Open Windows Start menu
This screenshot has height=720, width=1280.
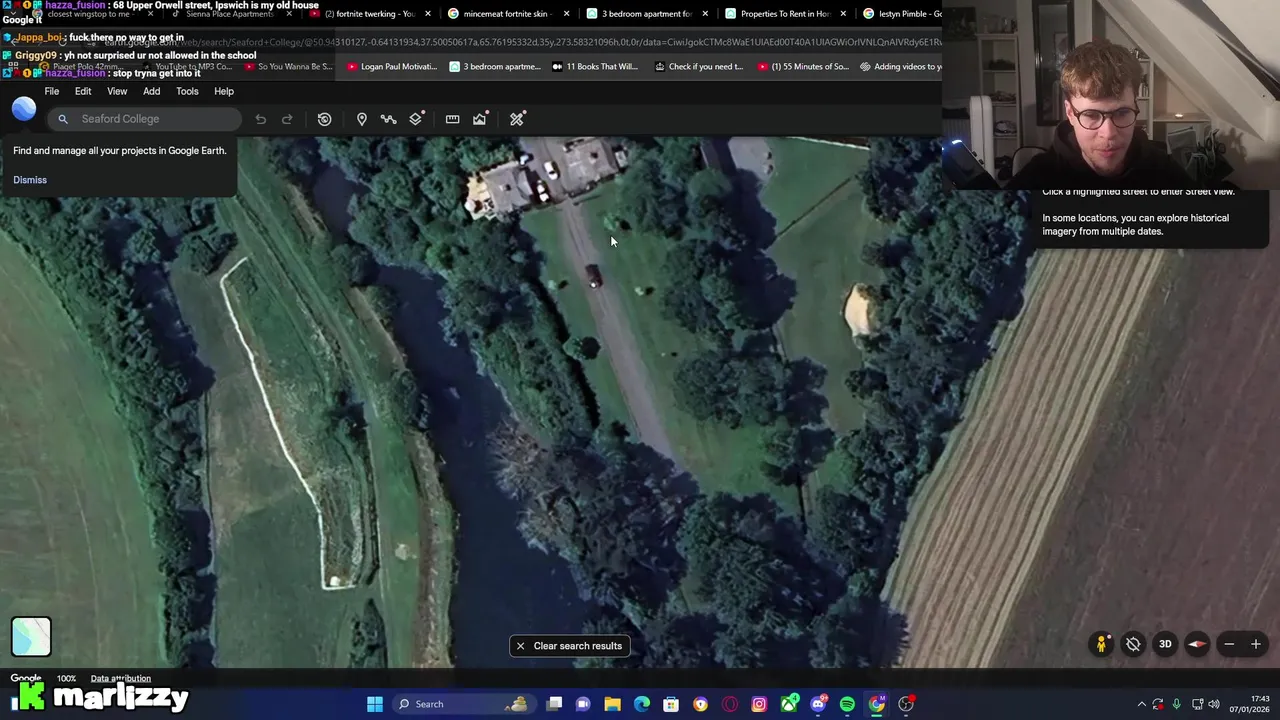(x=374, y=704)
